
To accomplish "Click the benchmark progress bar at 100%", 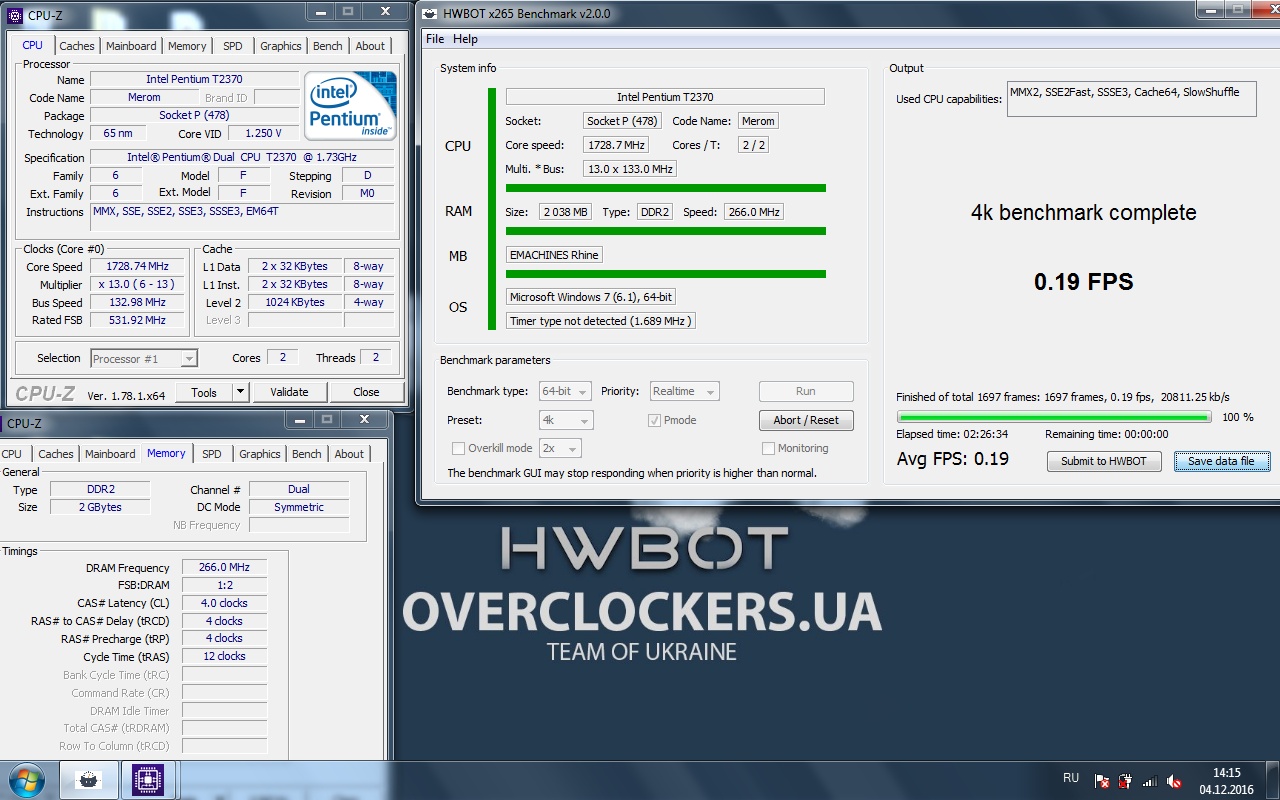I will pyautogui.click(x=1053, y=417).
